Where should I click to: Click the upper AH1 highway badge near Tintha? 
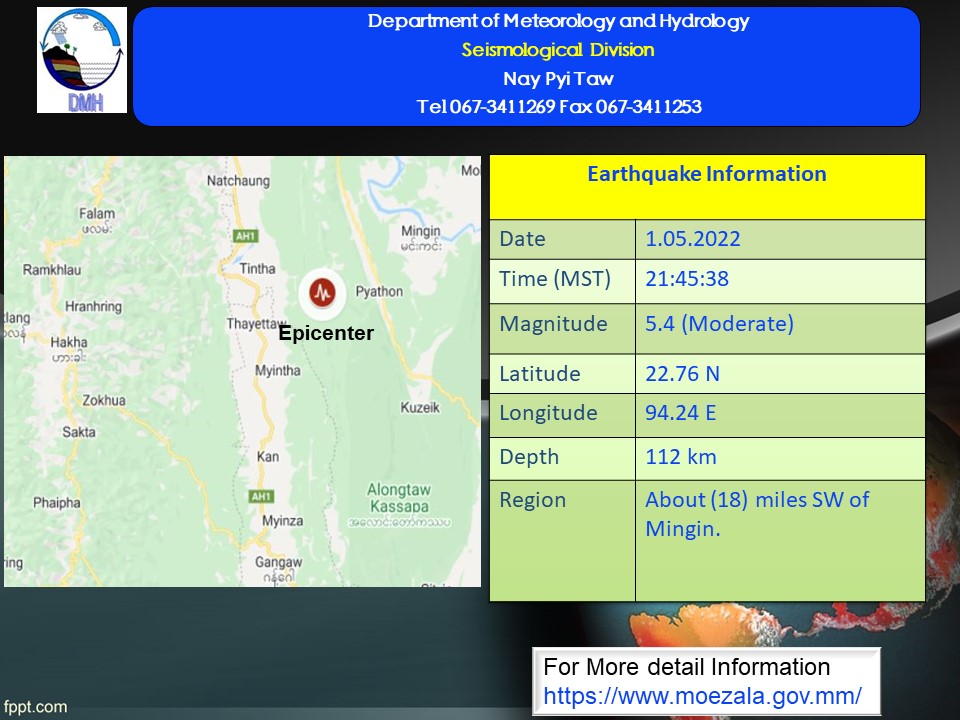pos(246,236)
